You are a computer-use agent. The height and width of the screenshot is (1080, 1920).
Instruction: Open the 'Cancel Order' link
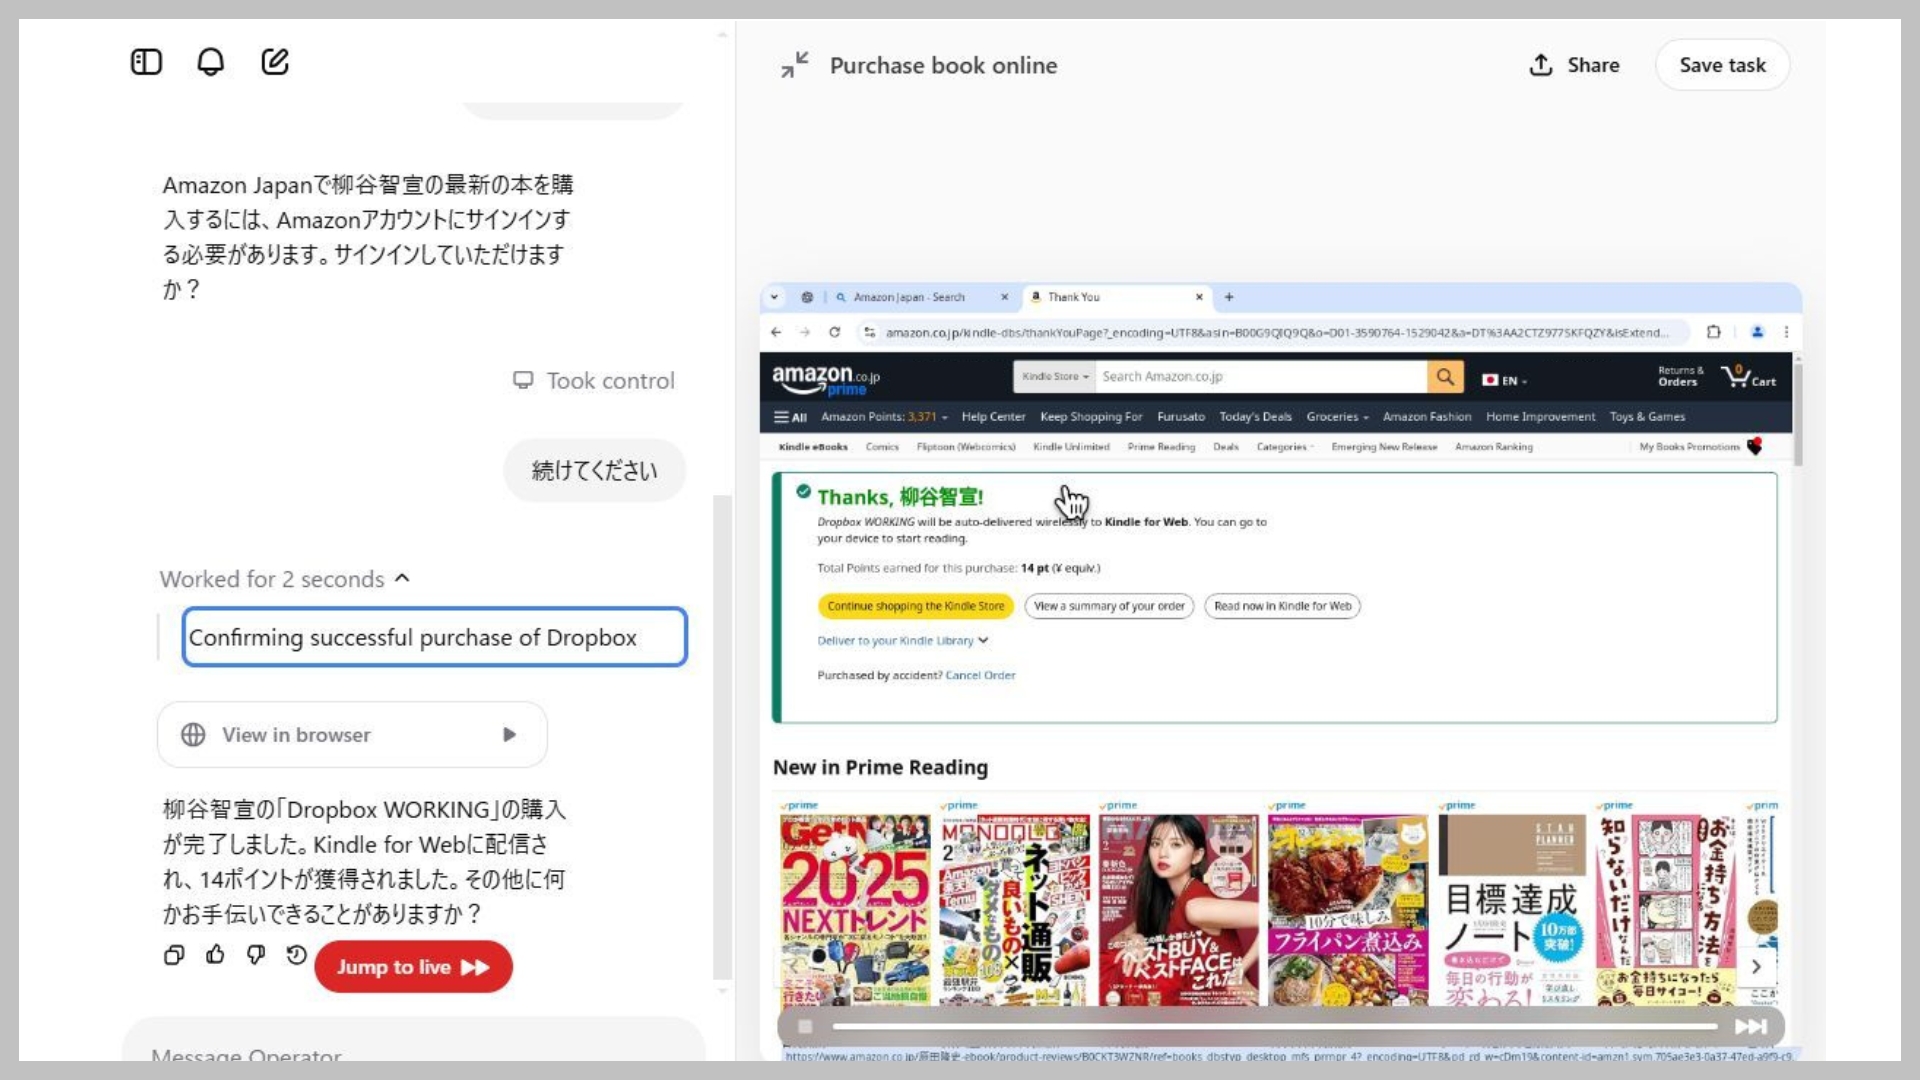979,675
